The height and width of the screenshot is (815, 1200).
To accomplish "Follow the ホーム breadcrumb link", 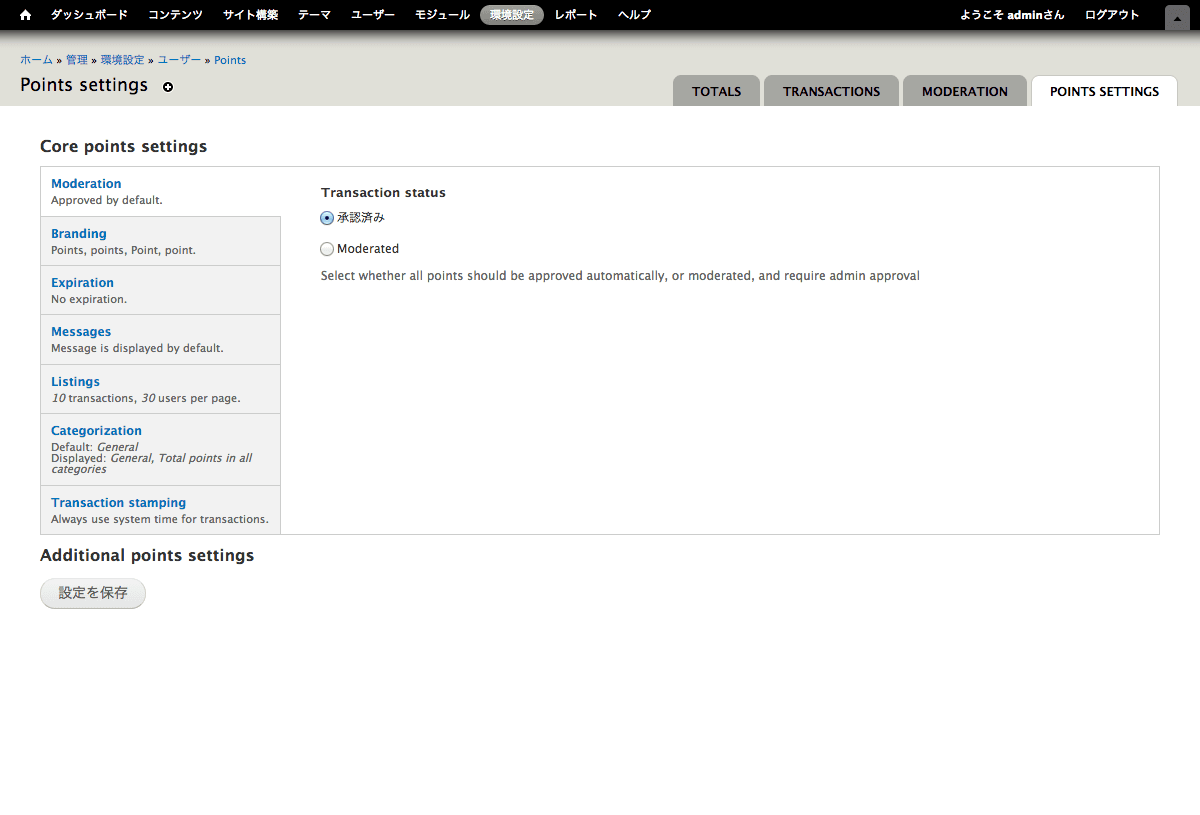I will 36,60.
